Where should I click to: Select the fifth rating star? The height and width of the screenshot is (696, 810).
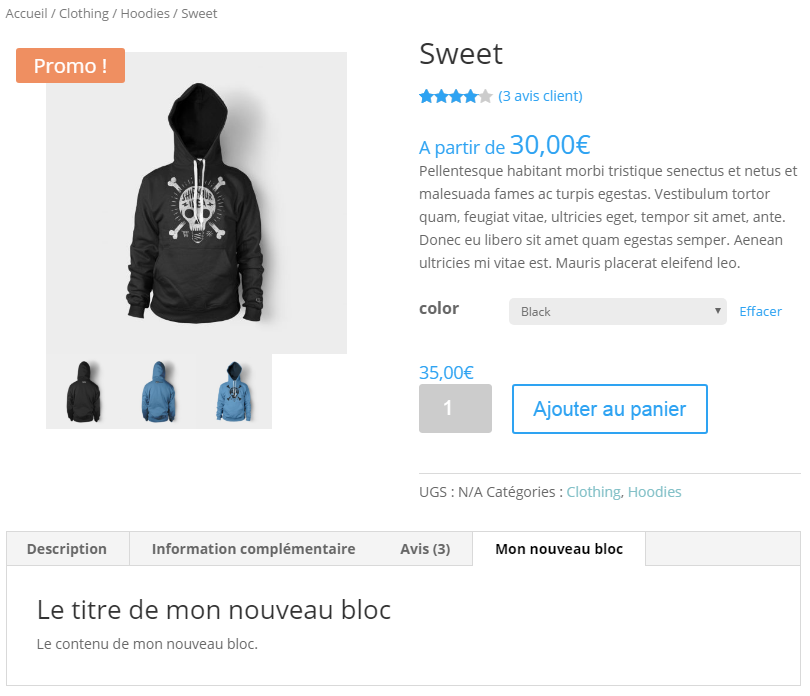[484, 95]
